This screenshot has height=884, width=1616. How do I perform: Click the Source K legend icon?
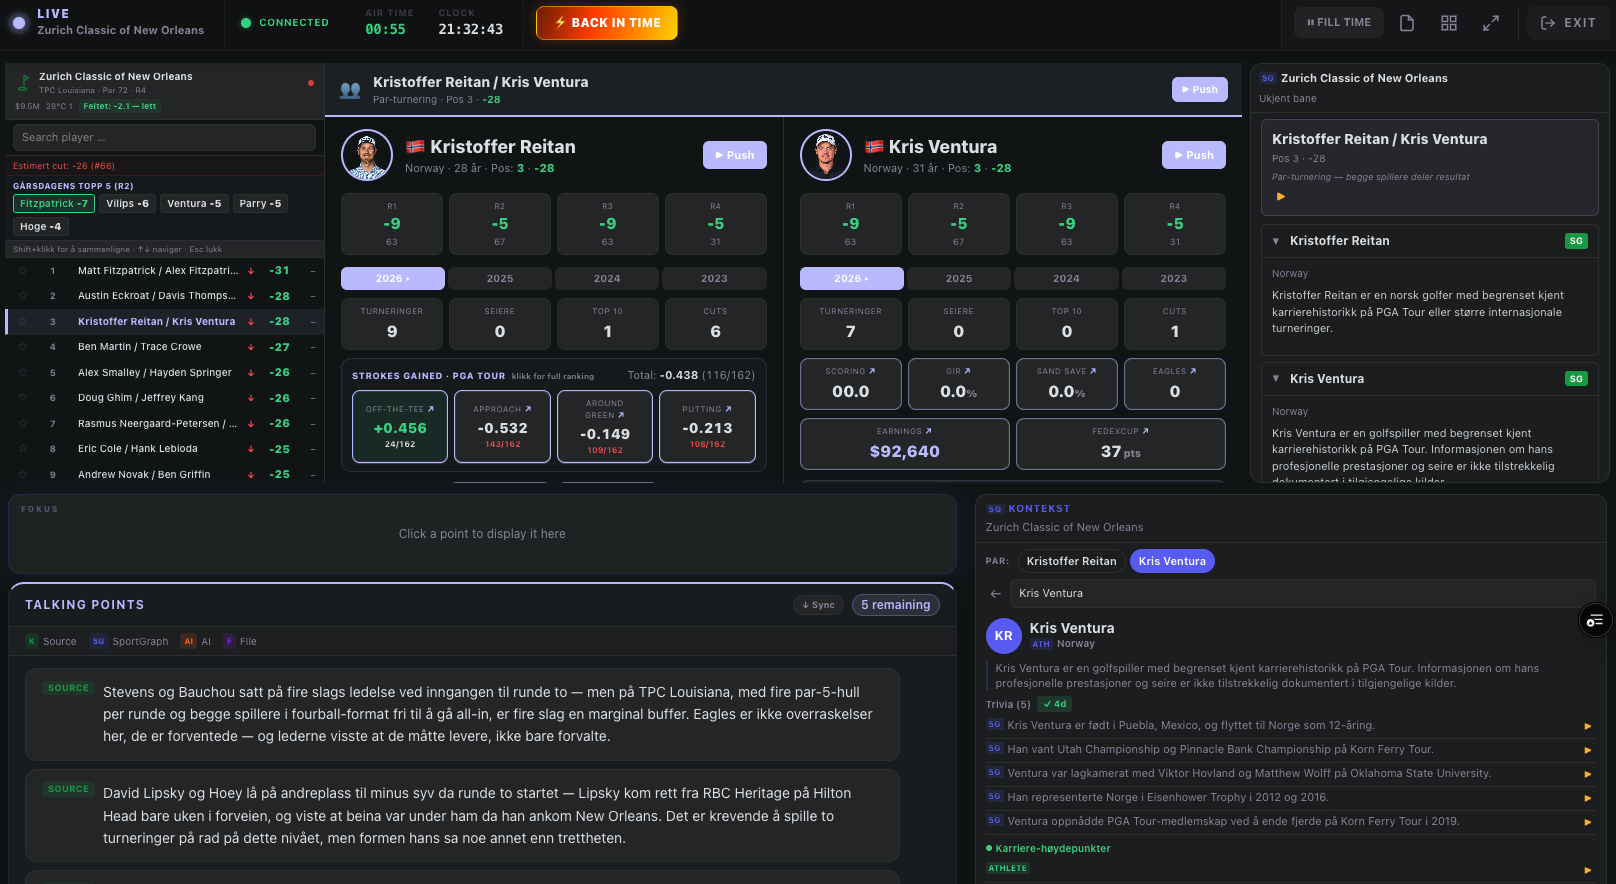(31, 642)
